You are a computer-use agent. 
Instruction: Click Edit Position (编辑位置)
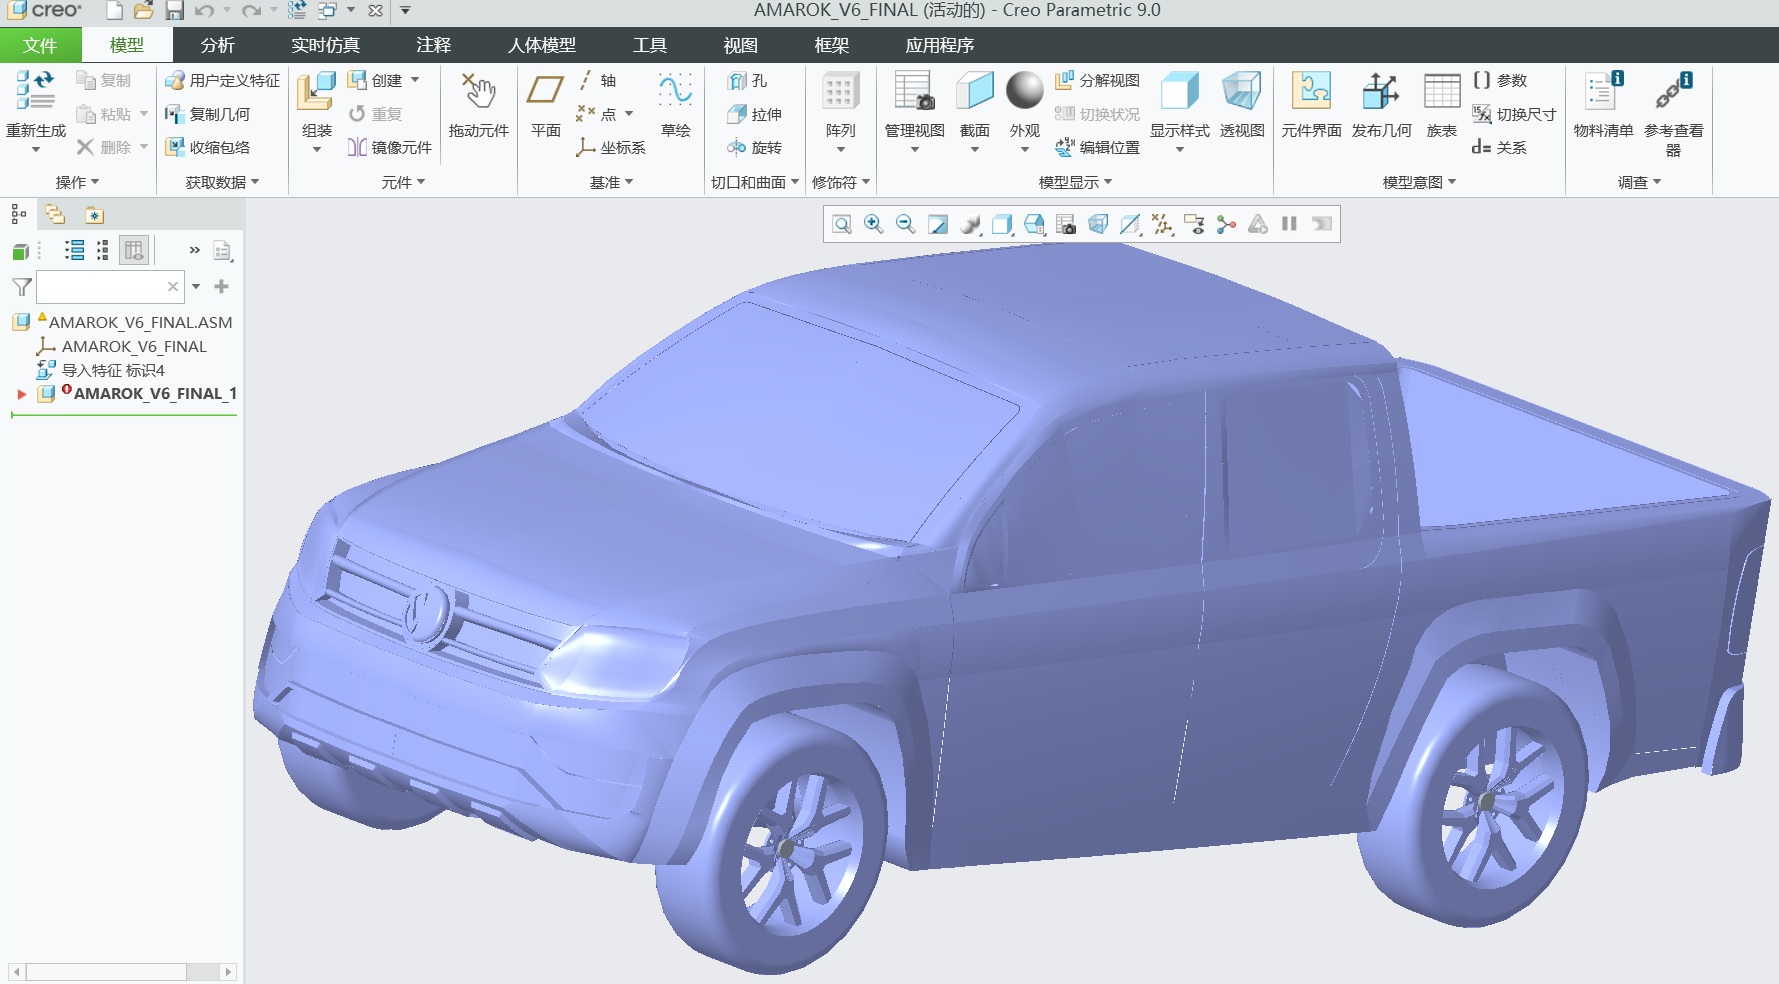click(x=1098, y=147)
